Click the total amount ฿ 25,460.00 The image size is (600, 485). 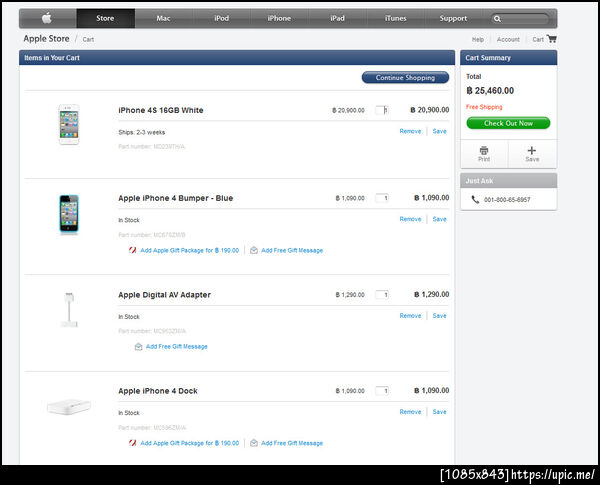tap(490, 91)
